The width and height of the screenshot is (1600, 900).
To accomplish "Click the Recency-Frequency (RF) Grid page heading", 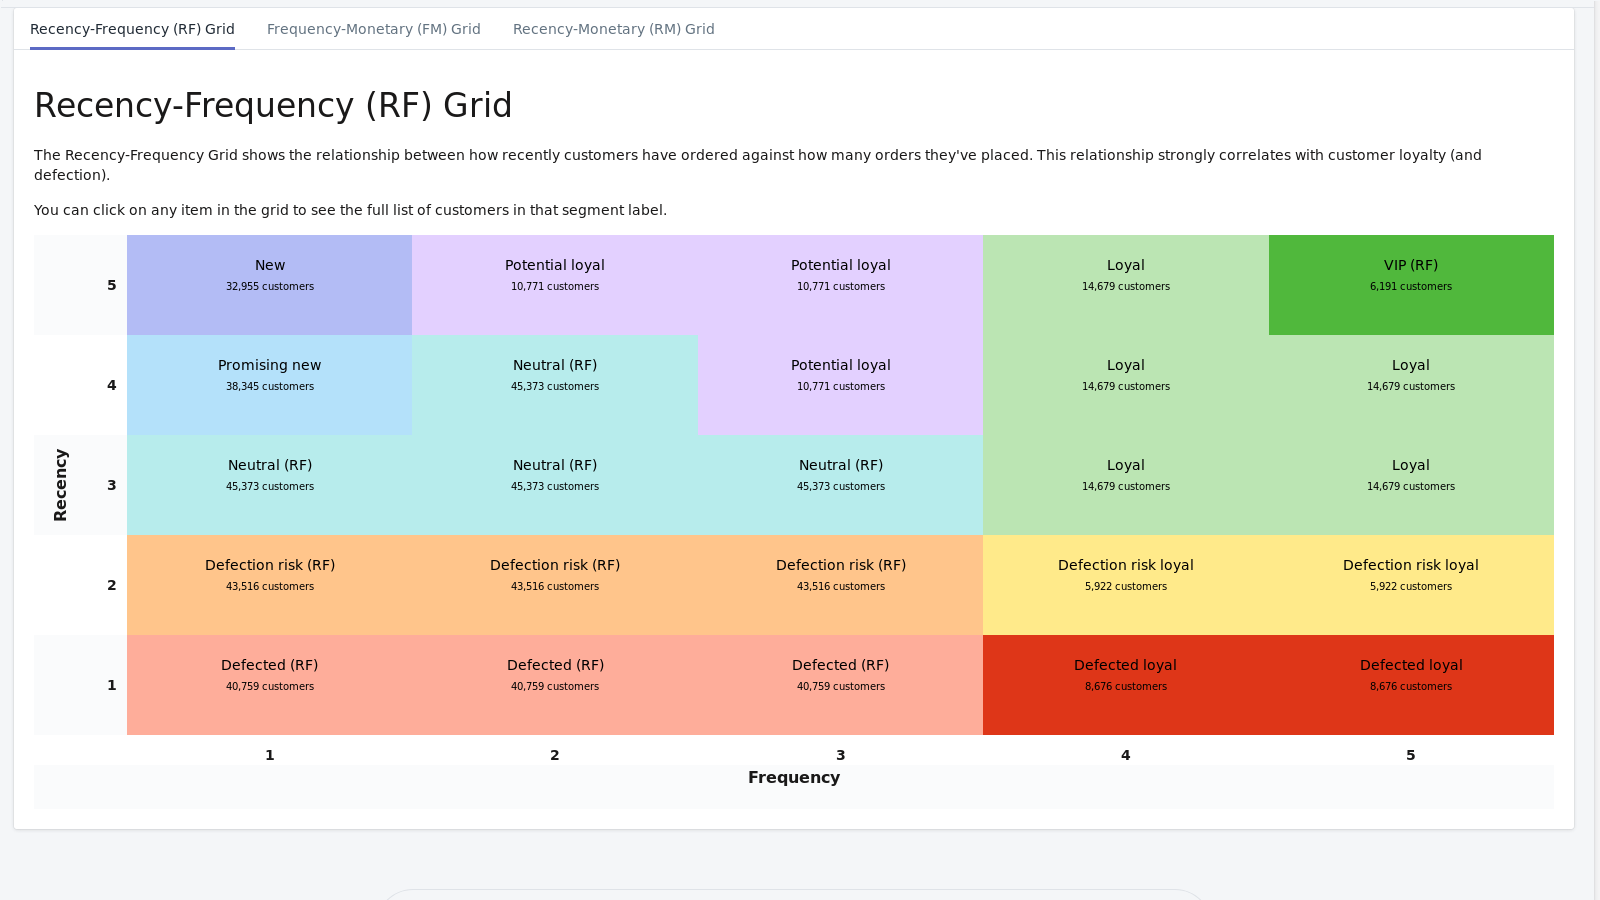I will 273,105.
